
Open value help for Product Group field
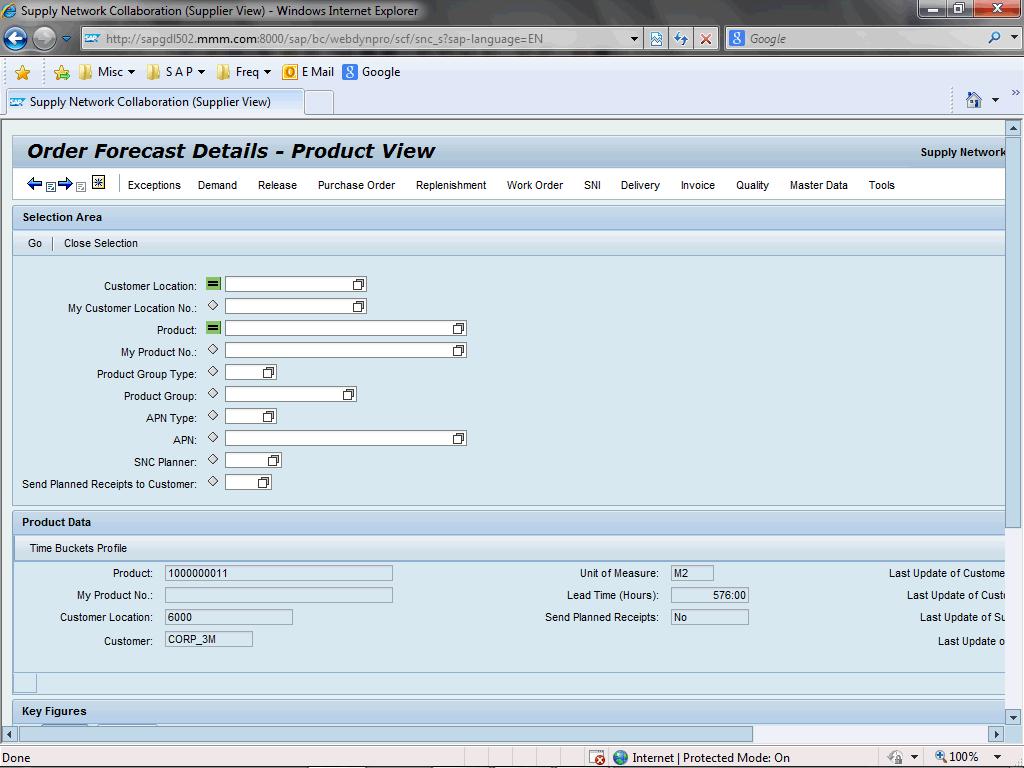[349, 394]
